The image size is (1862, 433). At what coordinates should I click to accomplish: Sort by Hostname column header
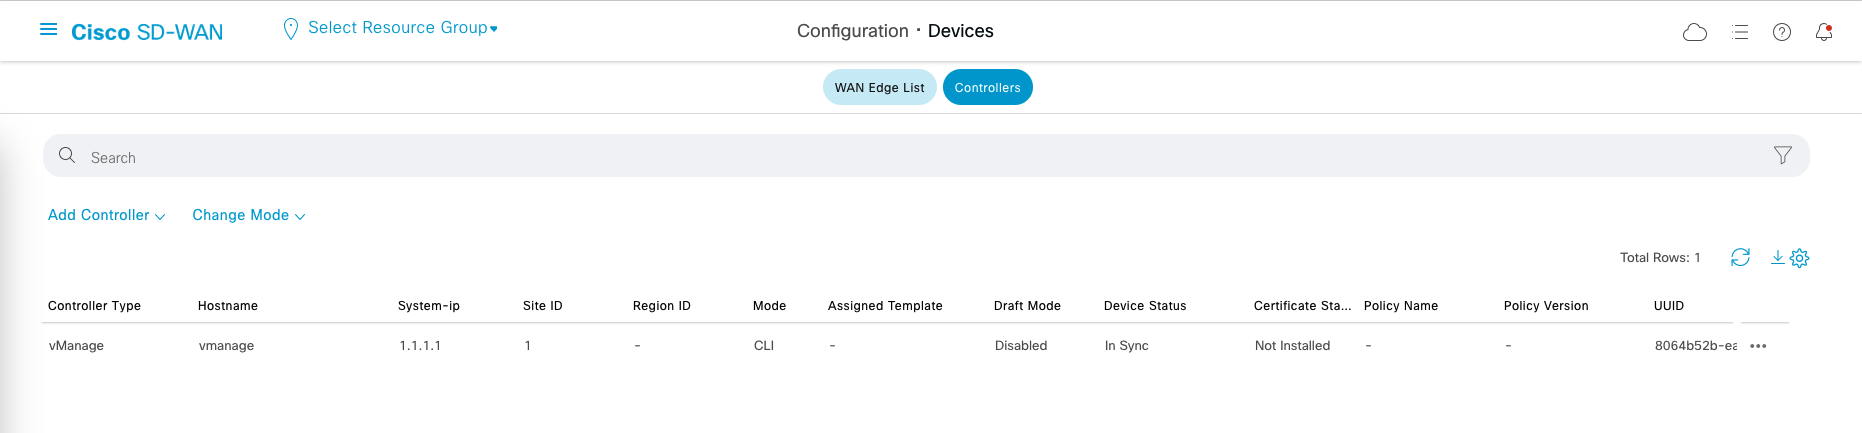pyautogui.click(x=228, y=306)
